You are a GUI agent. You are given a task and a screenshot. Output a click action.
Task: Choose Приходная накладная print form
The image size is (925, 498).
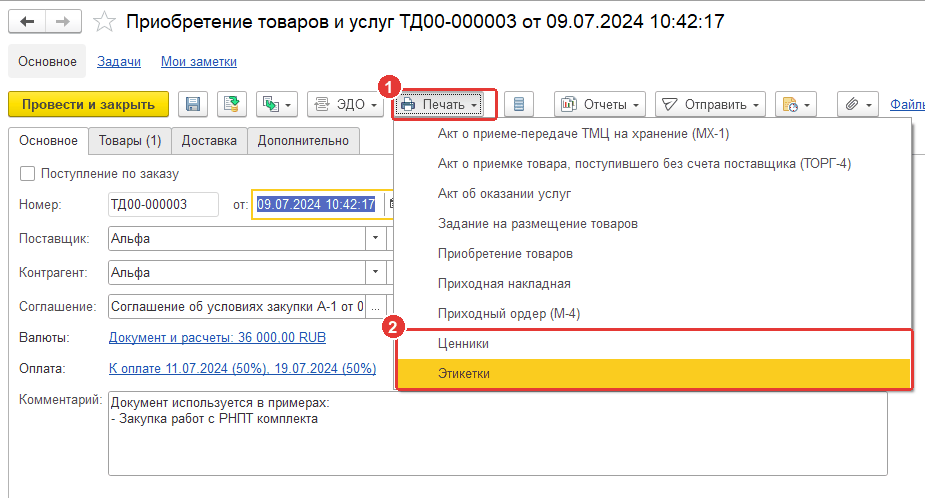pos(652,284)
